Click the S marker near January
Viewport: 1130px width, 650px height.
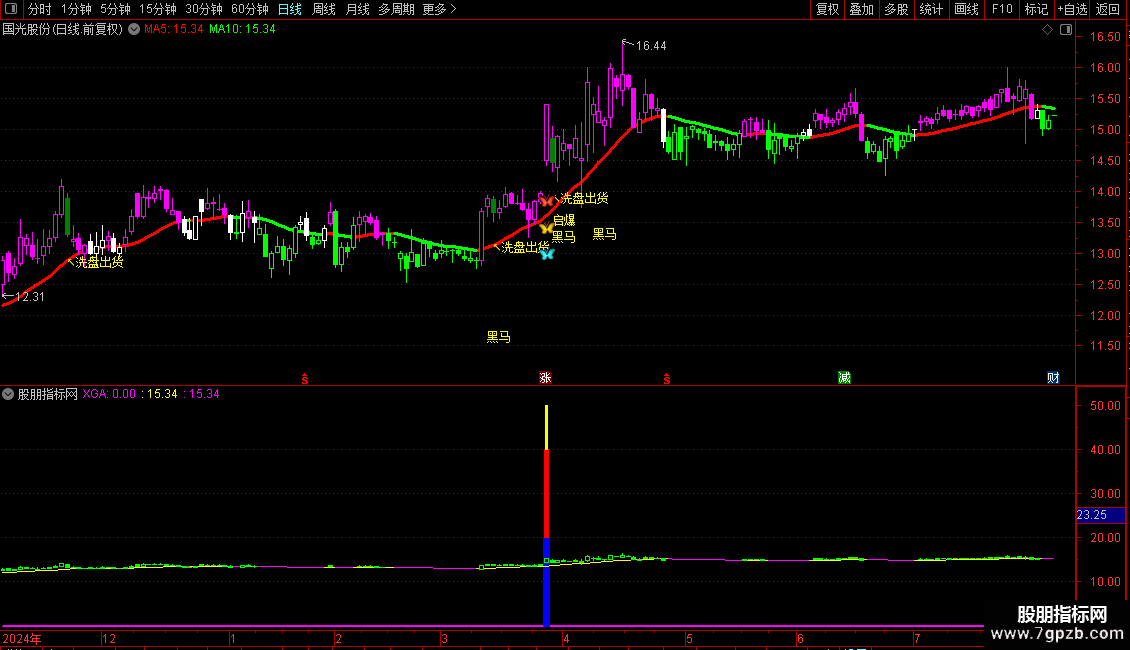[305, 379]
